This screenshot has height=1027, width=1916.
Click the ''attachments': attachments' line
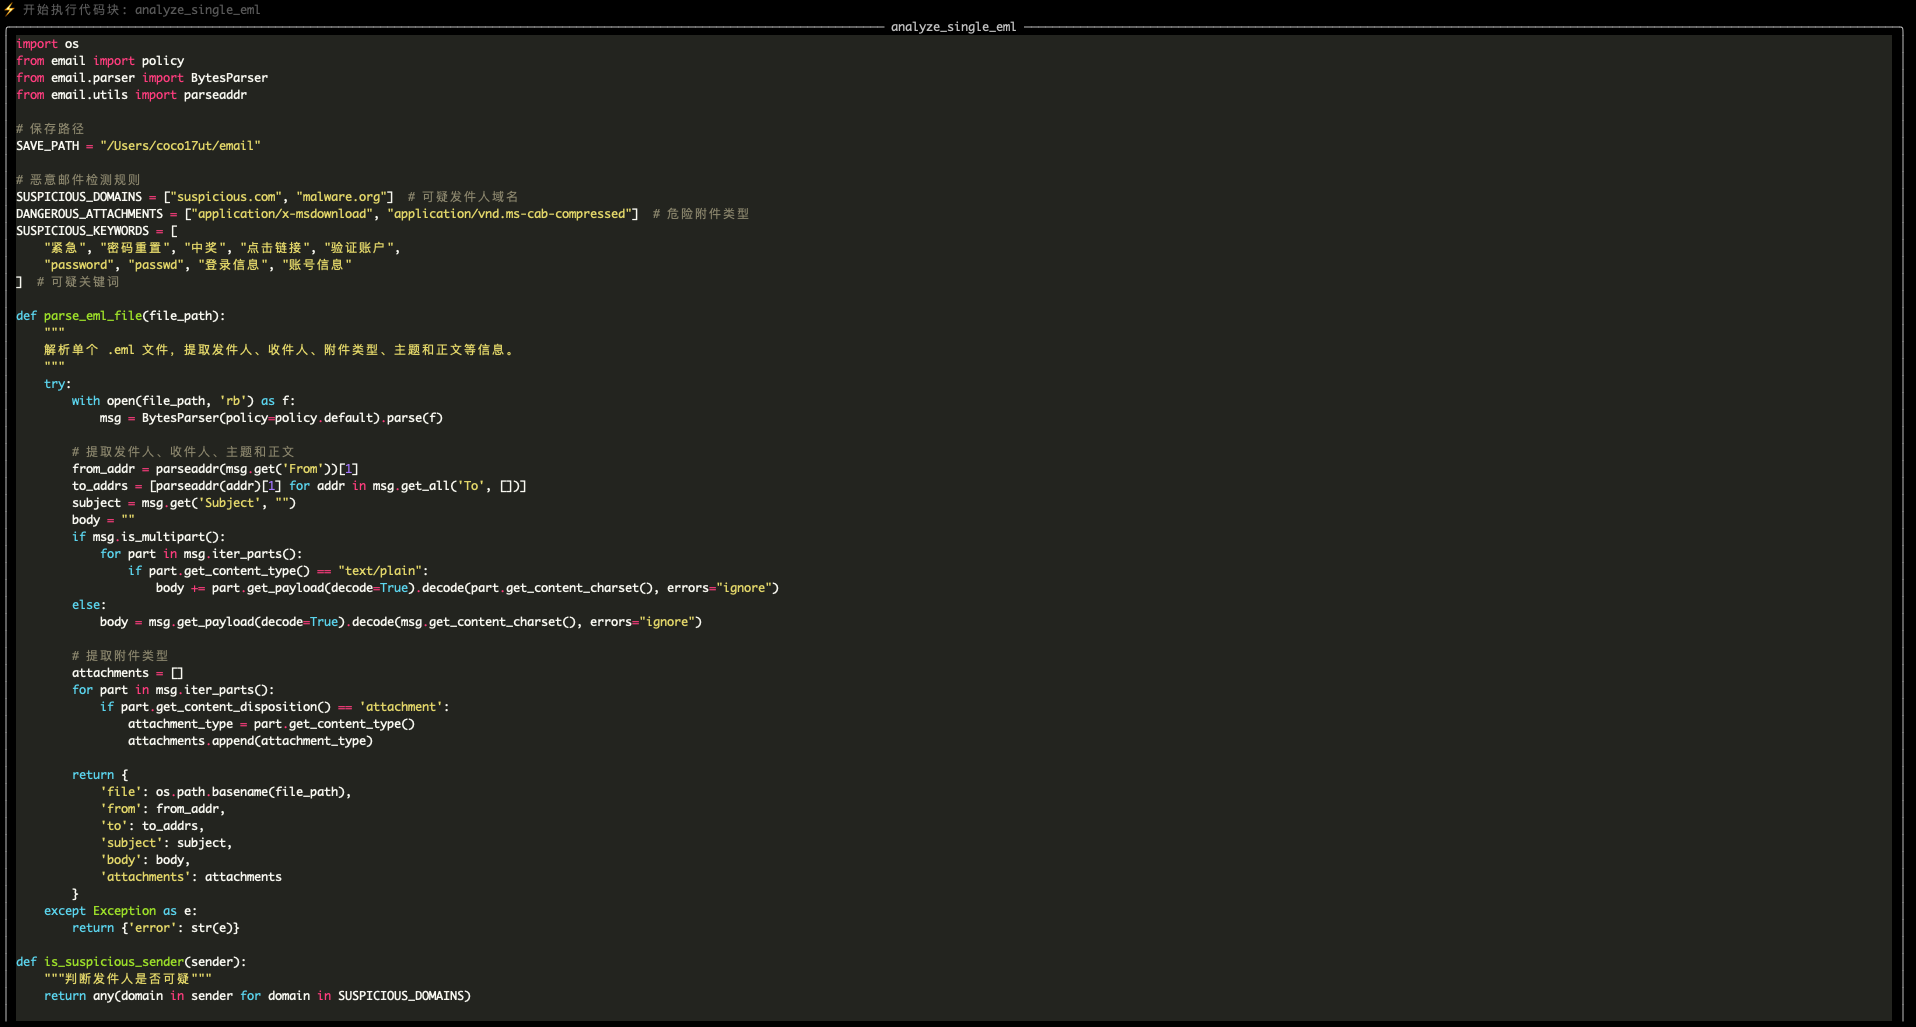(191, 877)
